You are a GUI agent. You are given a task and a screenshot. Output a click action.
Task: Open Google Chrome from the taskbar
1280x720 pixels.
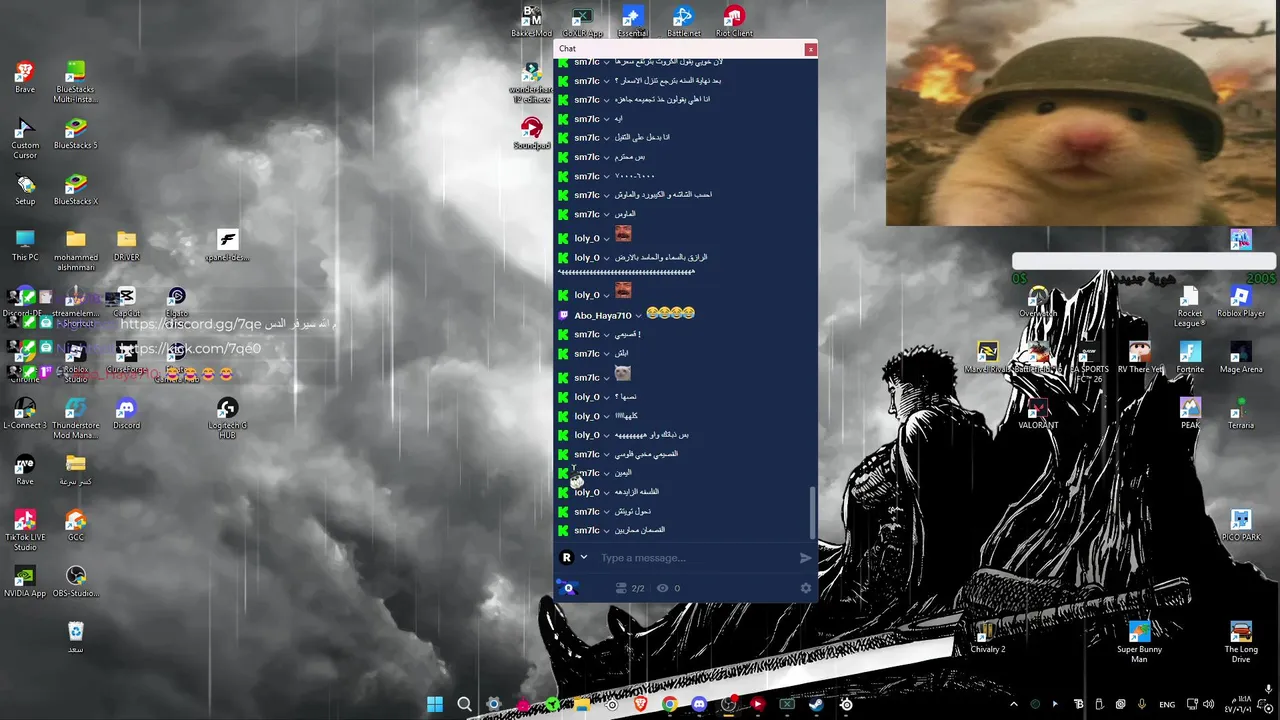tap(669, 704)
